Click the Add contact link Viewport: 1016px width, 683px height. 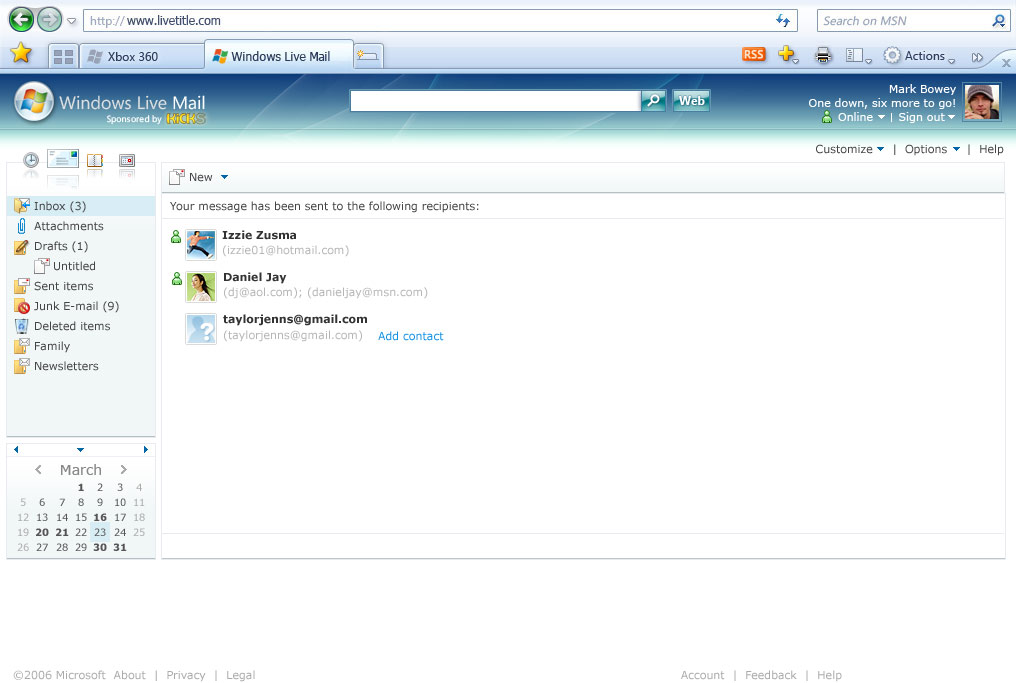(410, 336)
